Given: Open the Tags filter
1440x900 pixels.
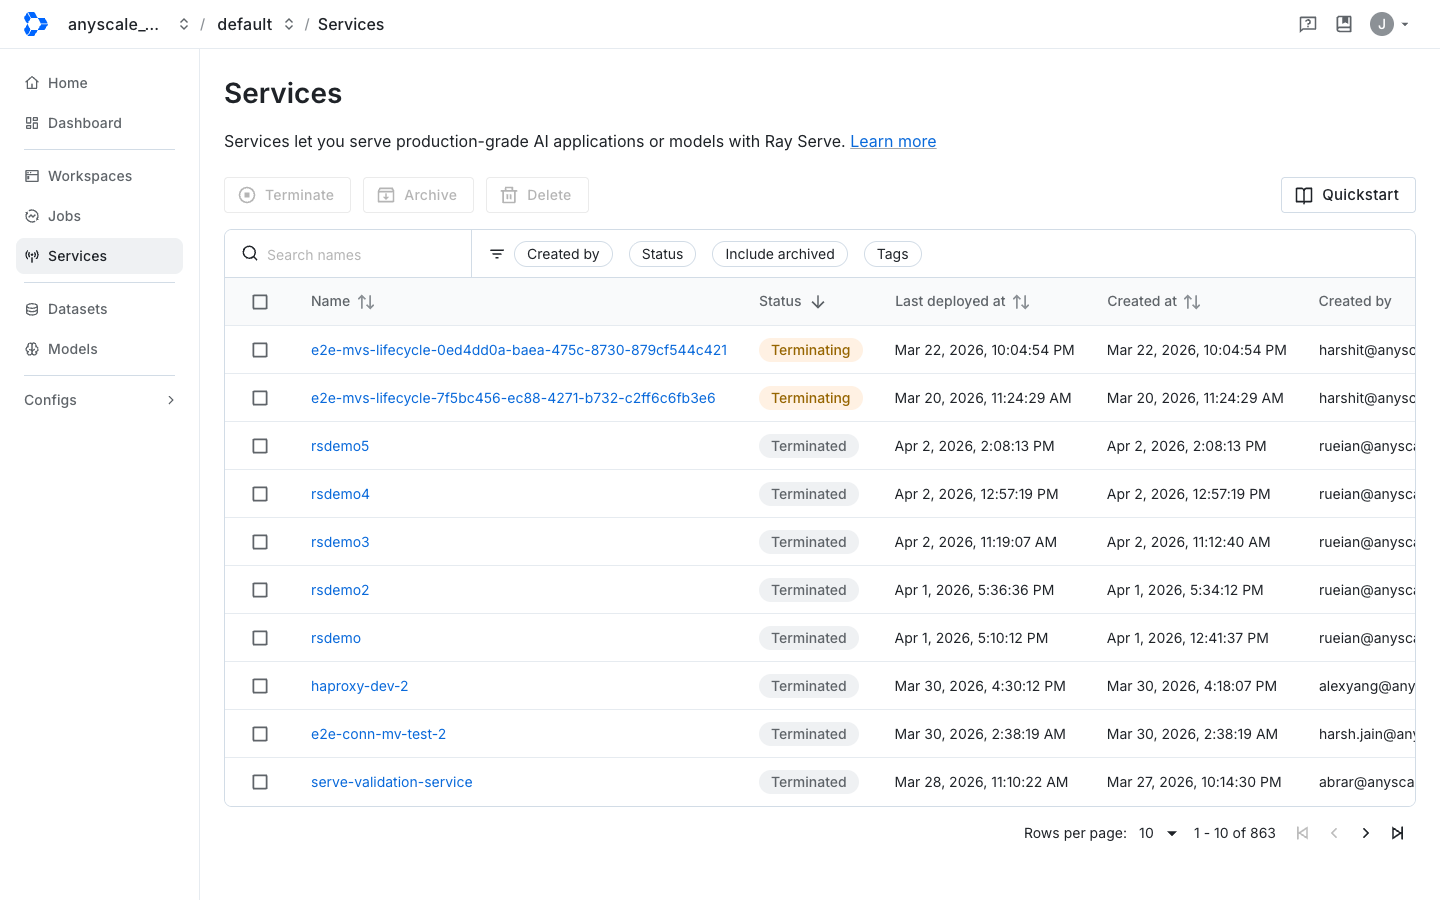Looking at the screenshot, I should pos(893,254).
